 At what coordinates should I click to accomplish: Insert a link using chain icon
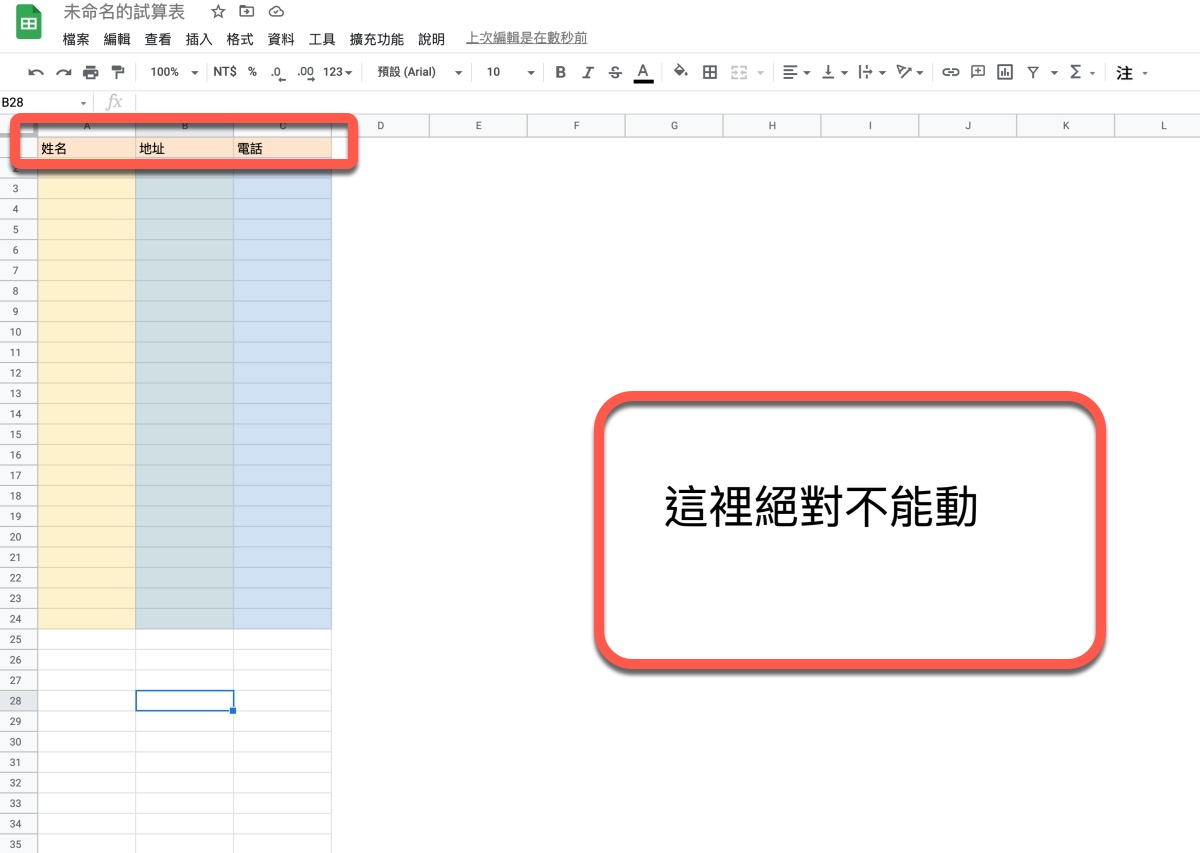[x=951, y=72]
